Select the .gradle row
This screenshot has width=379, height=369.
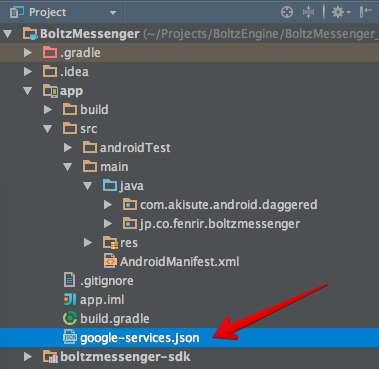tap(189, 53)
